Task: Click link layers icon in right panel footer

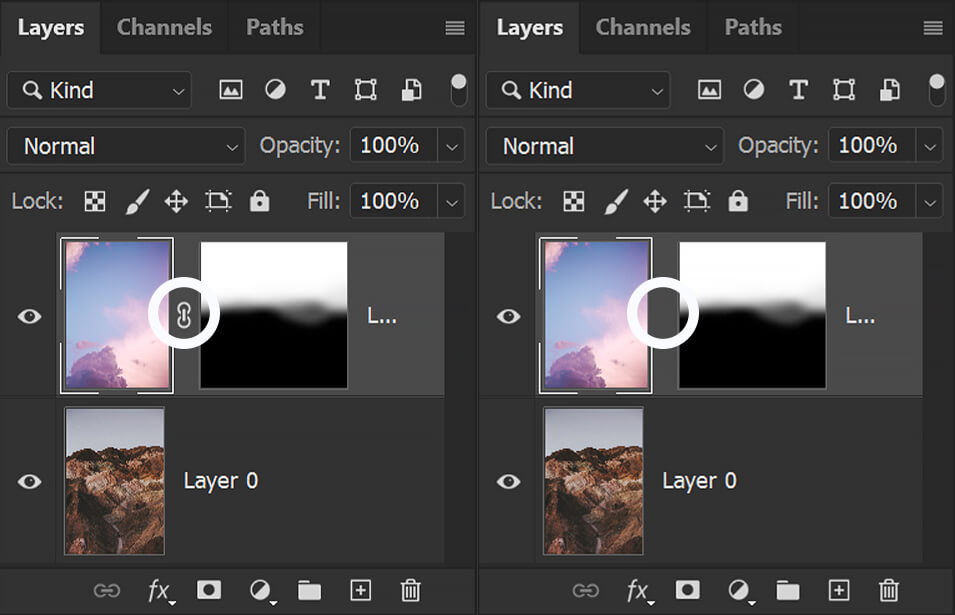Action: click(x=585, y=591)
